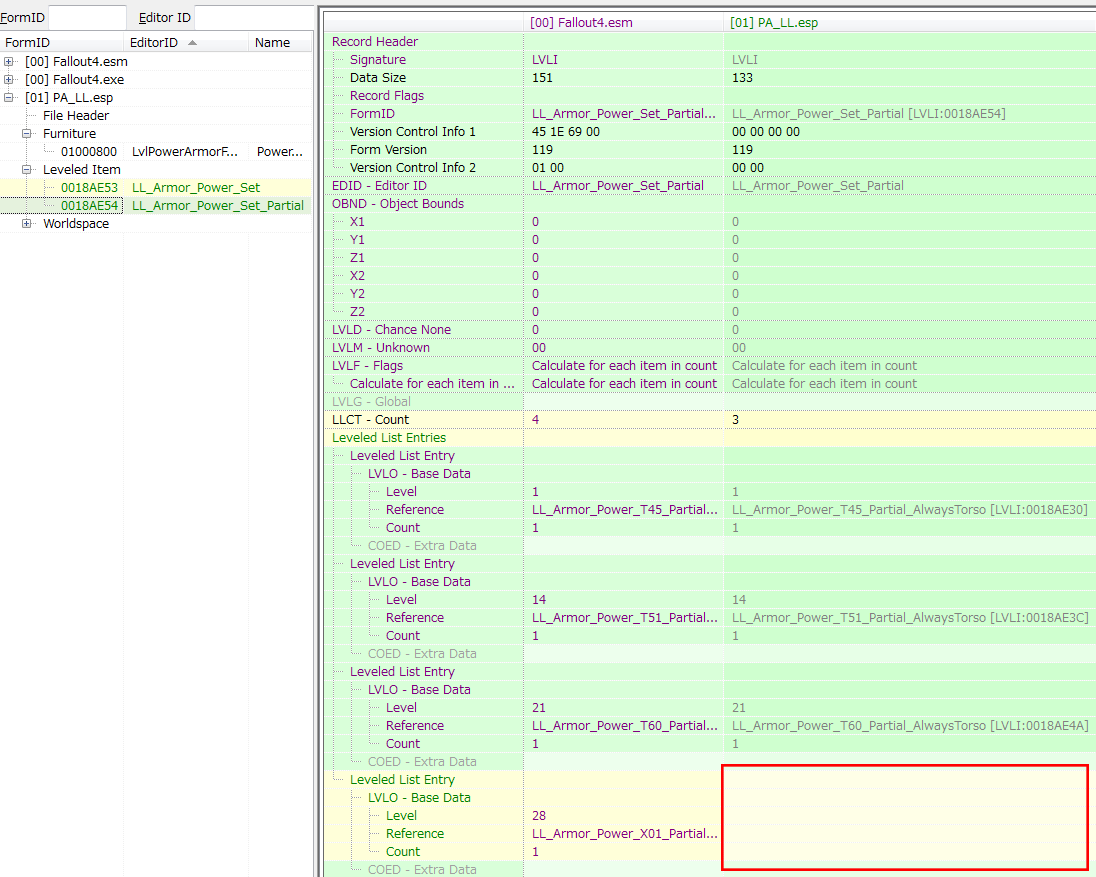
Task: Sort by the Name column header
Action: 280,43
